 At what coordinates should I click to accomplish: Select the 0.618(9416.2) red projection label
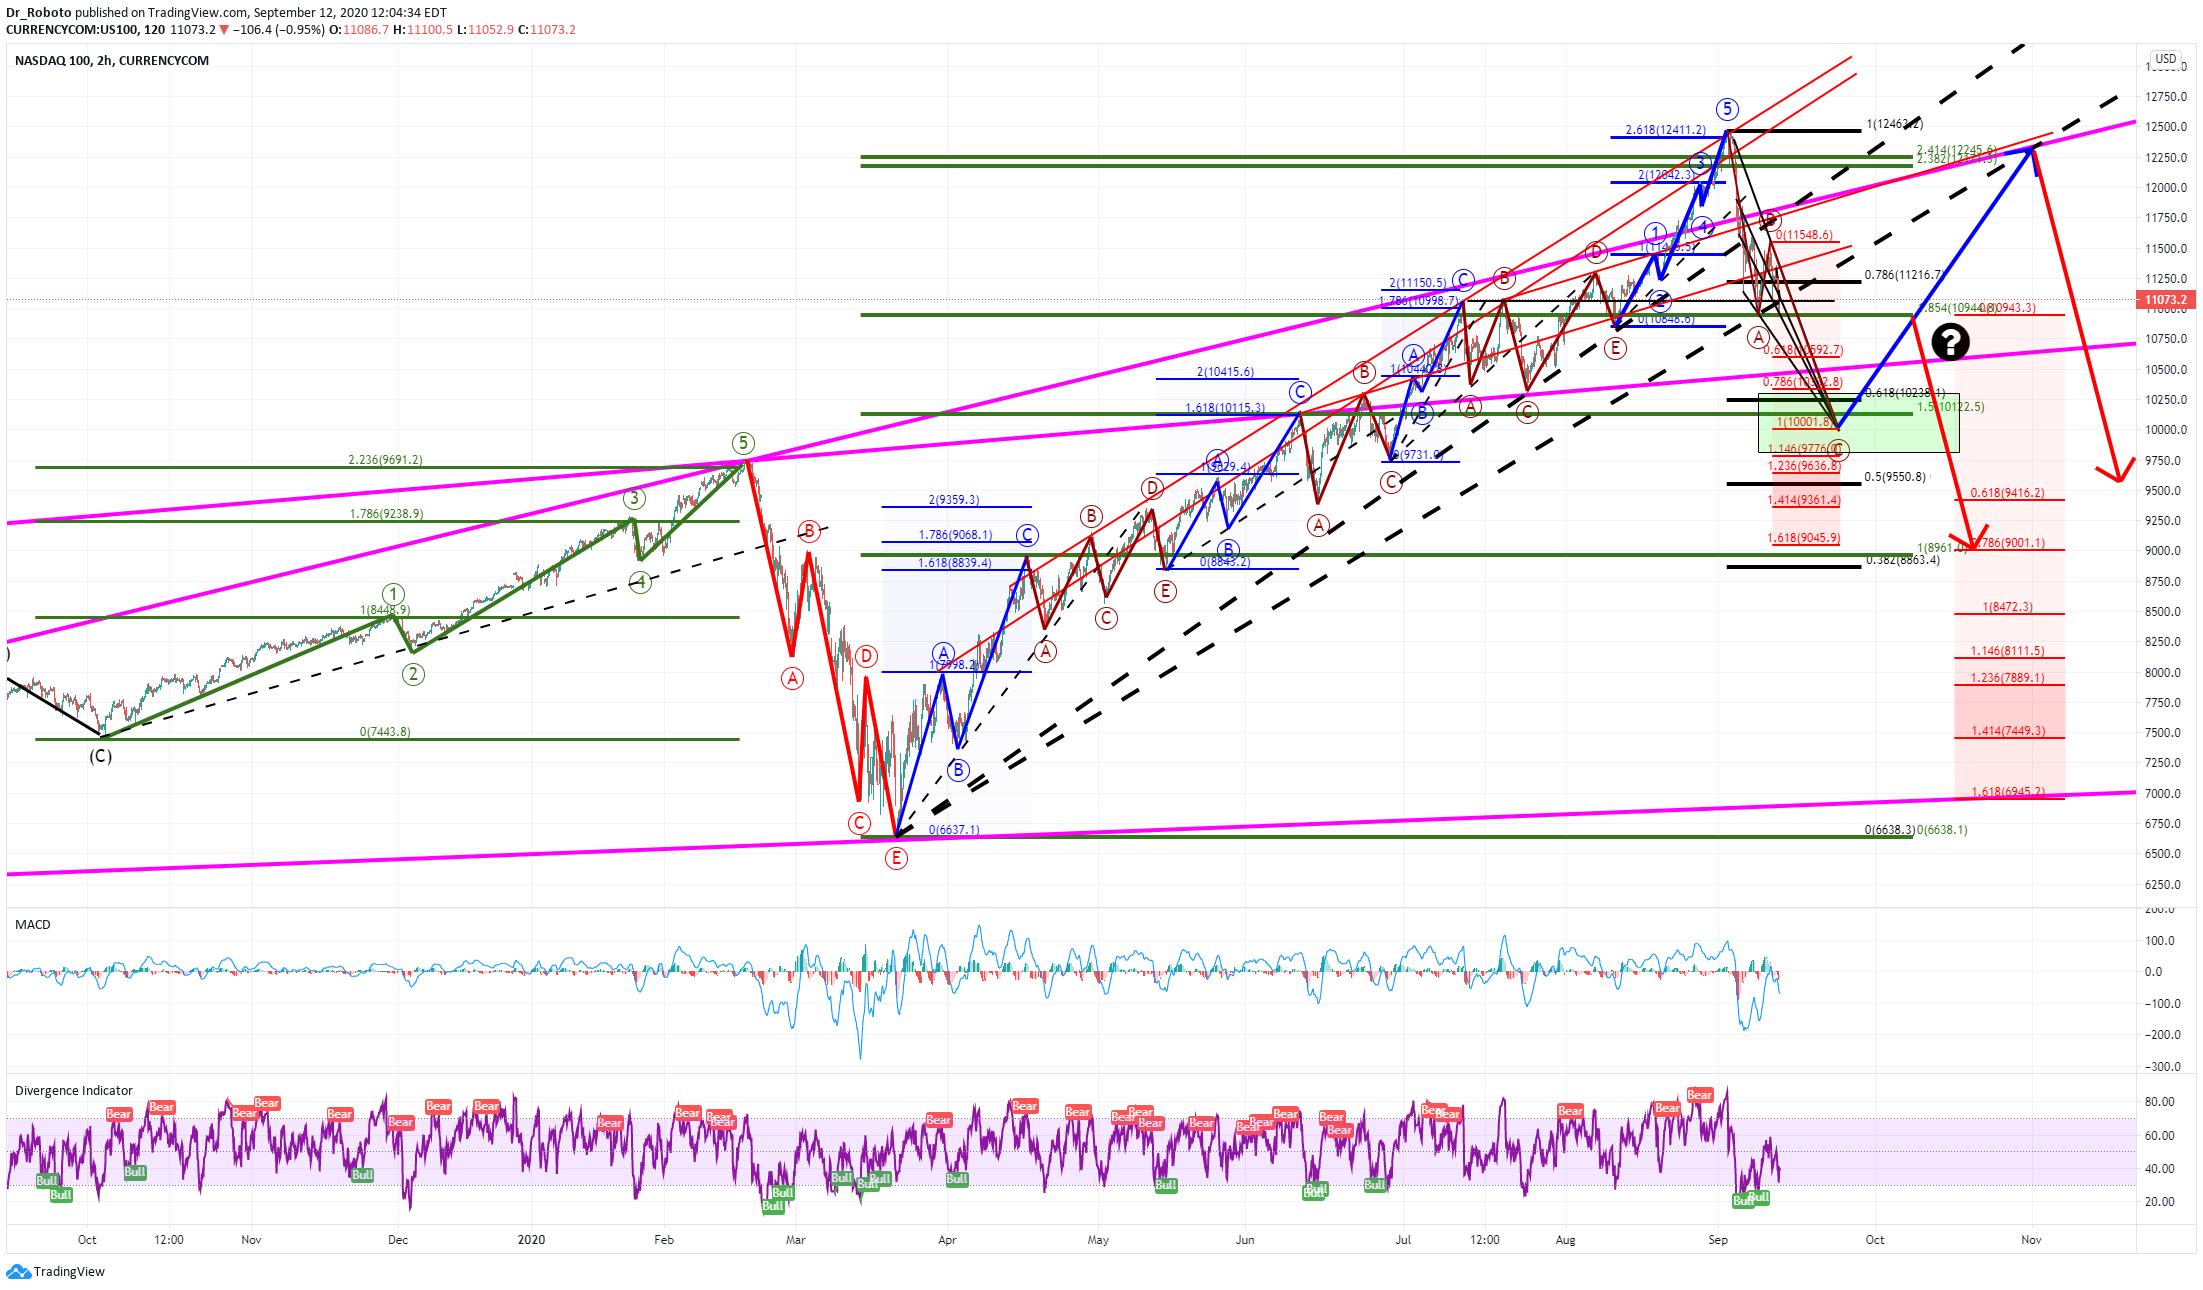click(2007, 493)
